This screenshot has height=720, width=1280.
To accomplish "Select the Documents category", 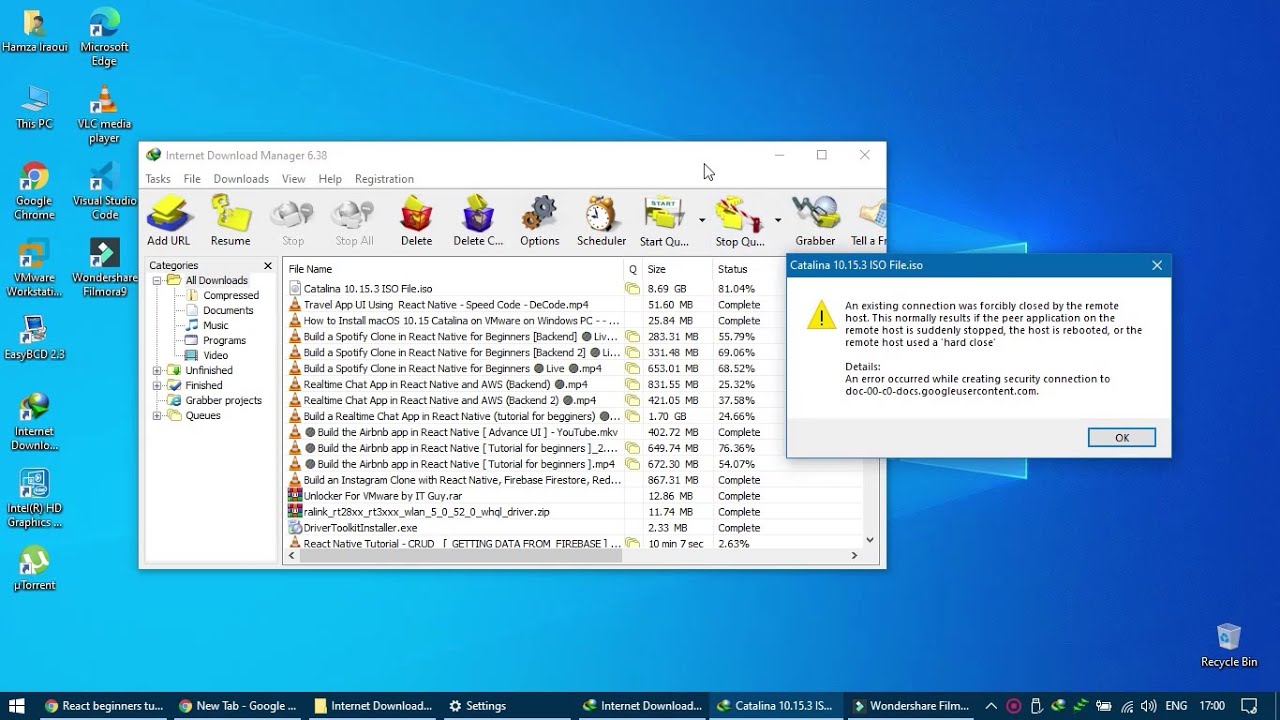I will click(228, 311).
